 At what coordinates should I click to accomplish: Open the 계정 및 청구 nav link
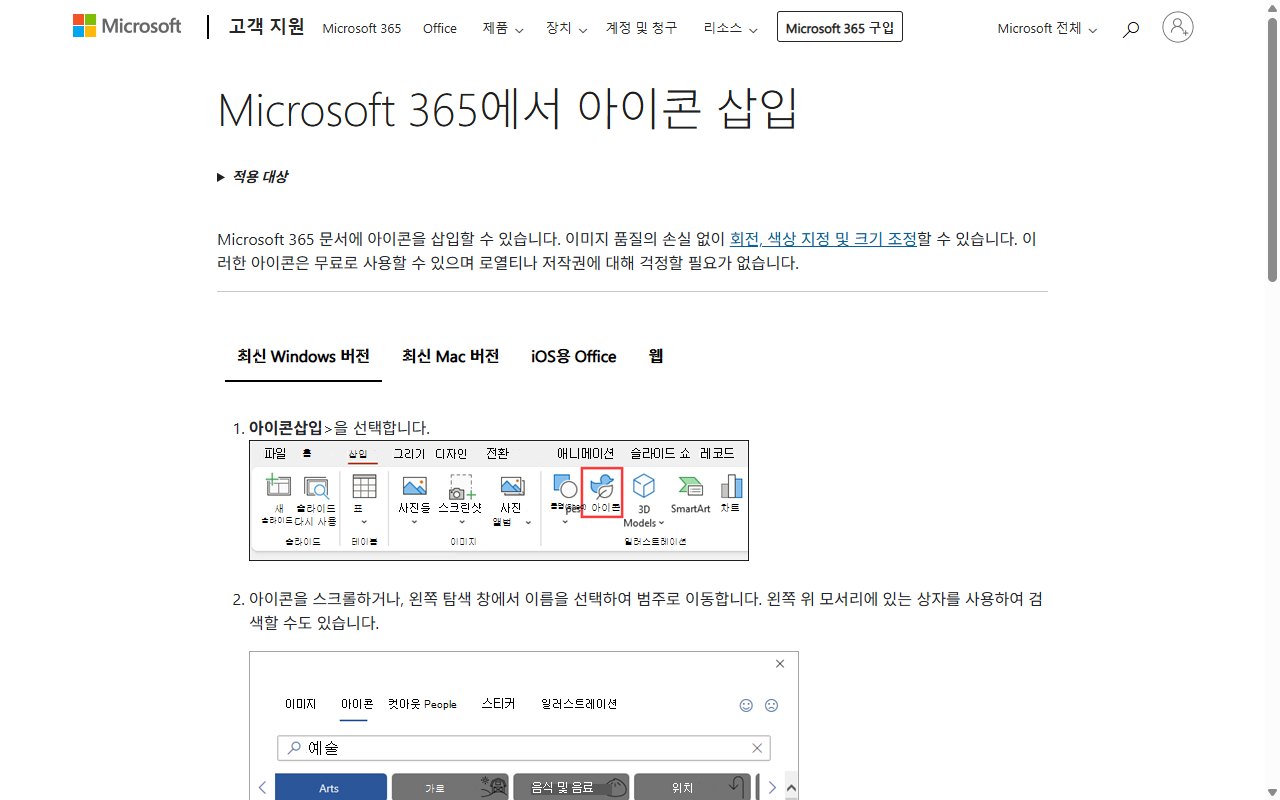tap(641, 28)
